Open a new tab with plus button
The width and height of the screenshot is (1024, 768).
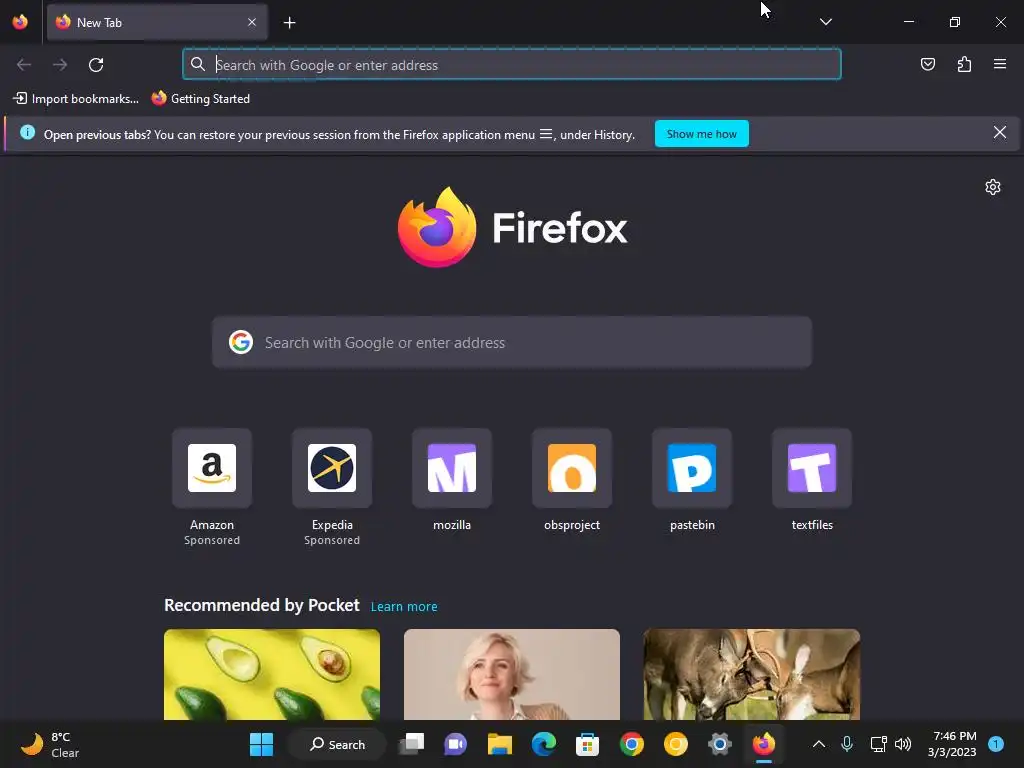tap(289, 23)
